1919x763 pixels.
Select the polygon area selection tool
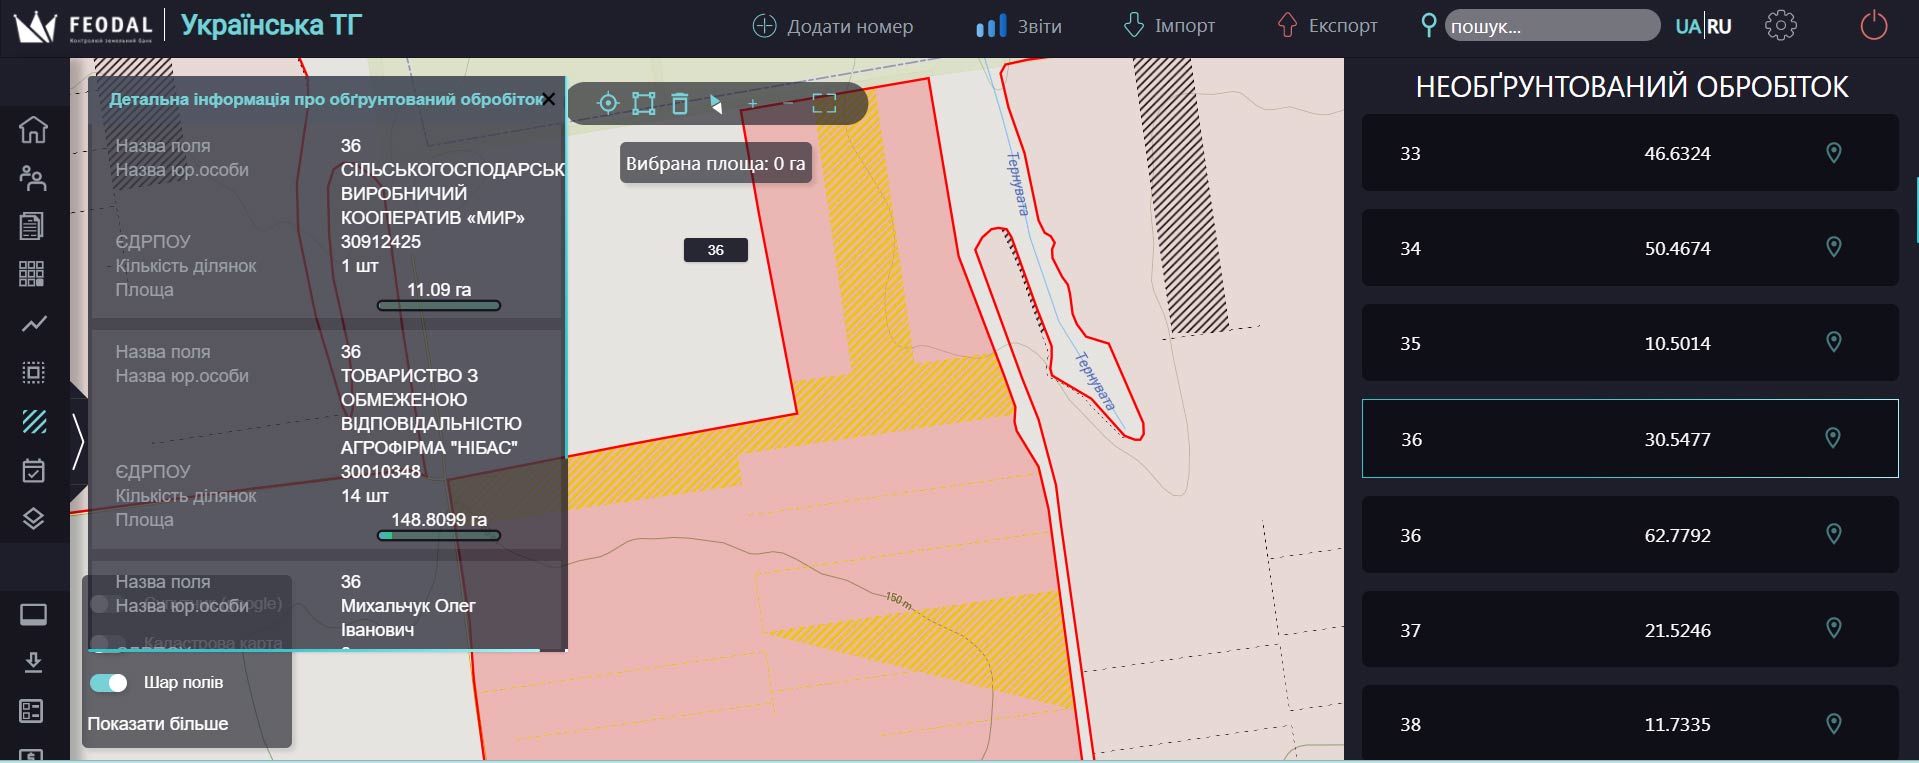click(644, 104)
